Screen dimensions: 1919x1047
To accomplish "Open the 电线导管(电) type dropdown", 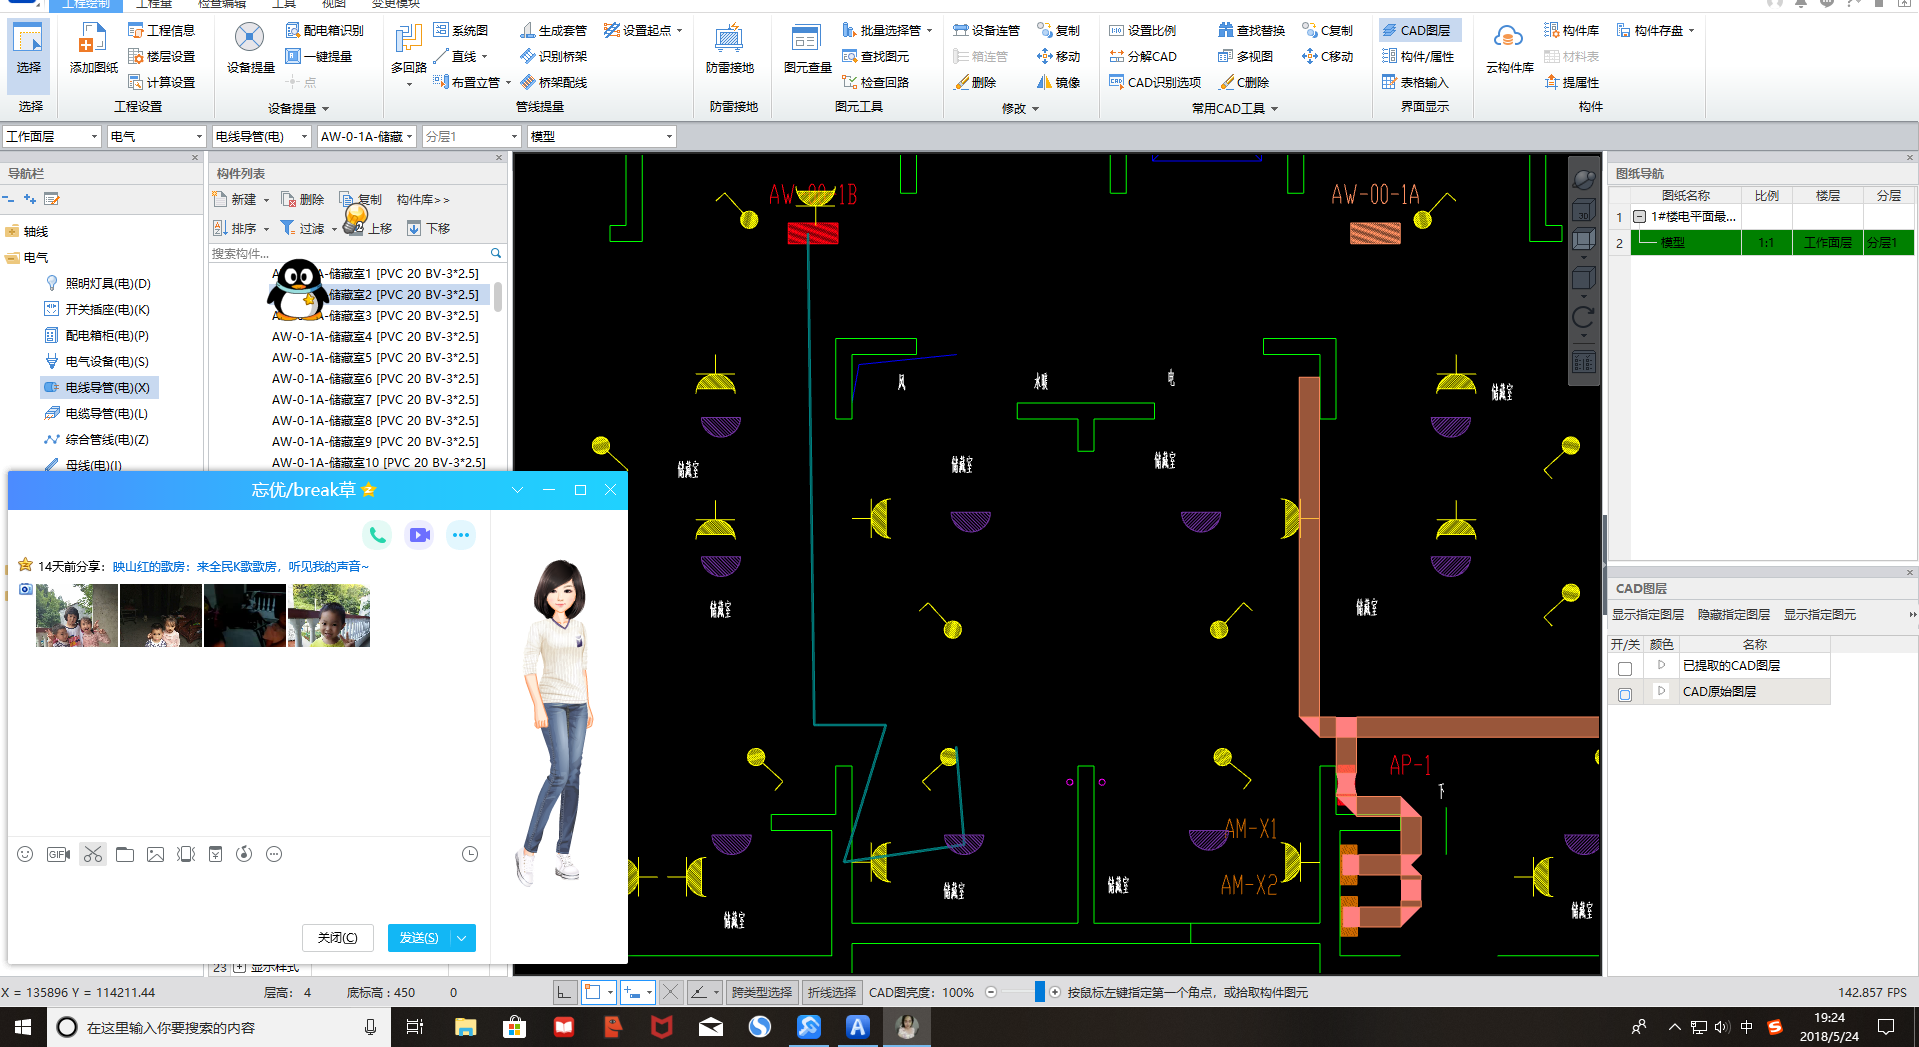I will (262, 136).
